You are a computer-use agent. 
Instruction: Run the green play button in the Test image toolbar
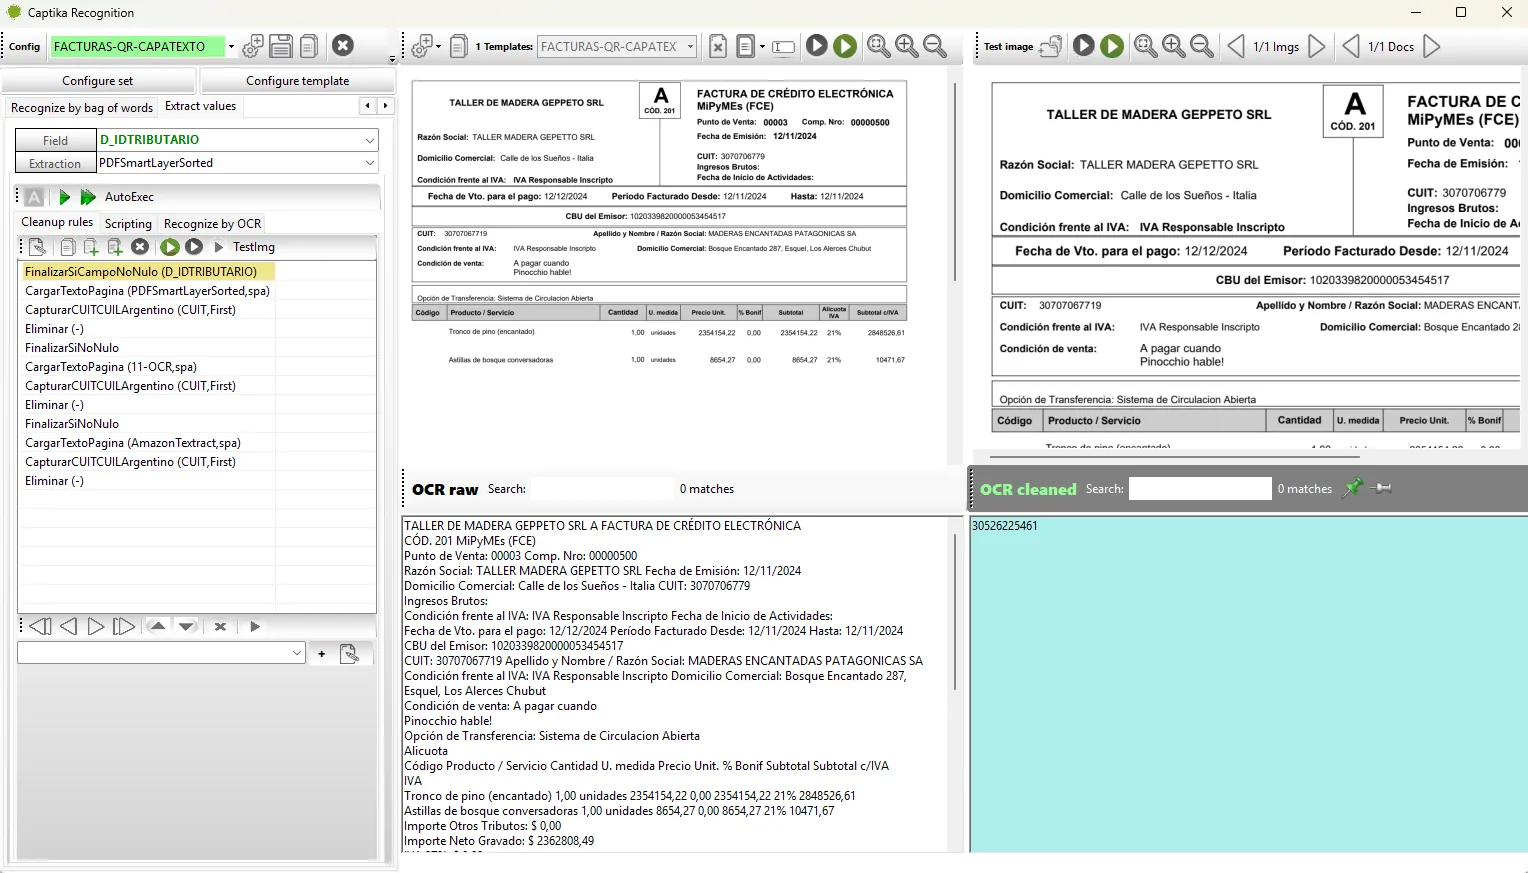(x=1112, y=46)
